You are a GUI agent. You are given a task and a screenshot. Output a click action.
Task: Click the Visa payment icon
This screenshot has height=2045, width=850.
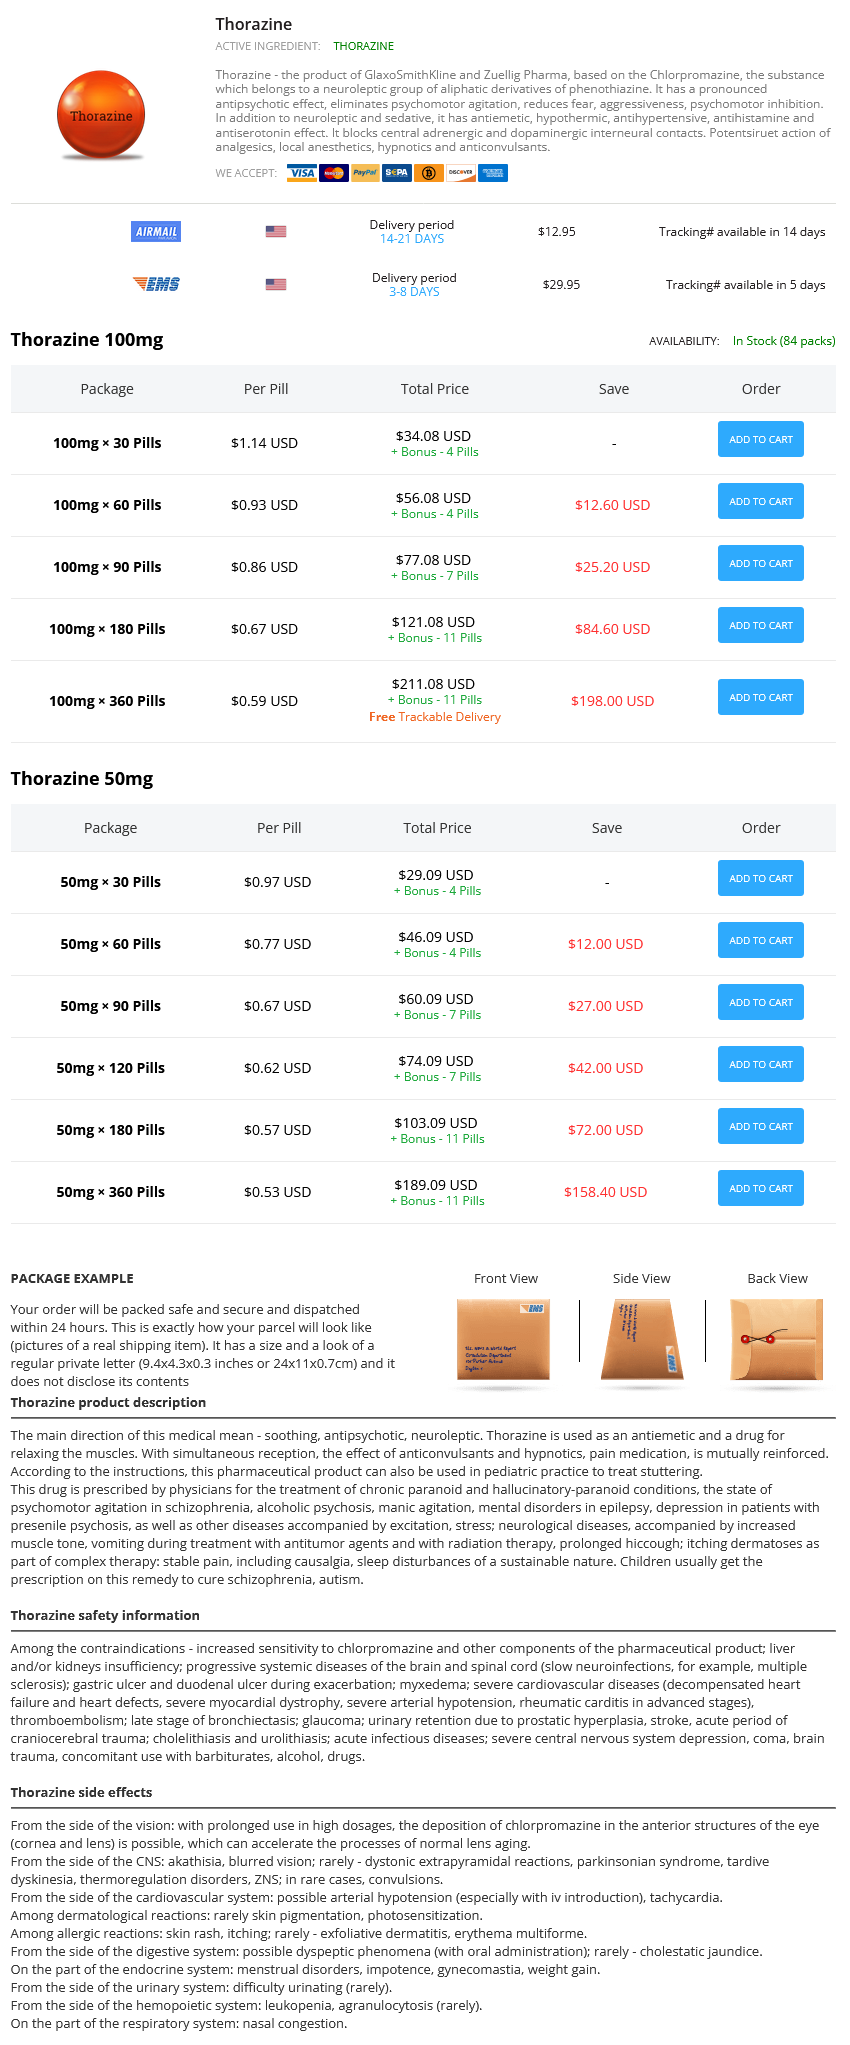click(302, 173)
